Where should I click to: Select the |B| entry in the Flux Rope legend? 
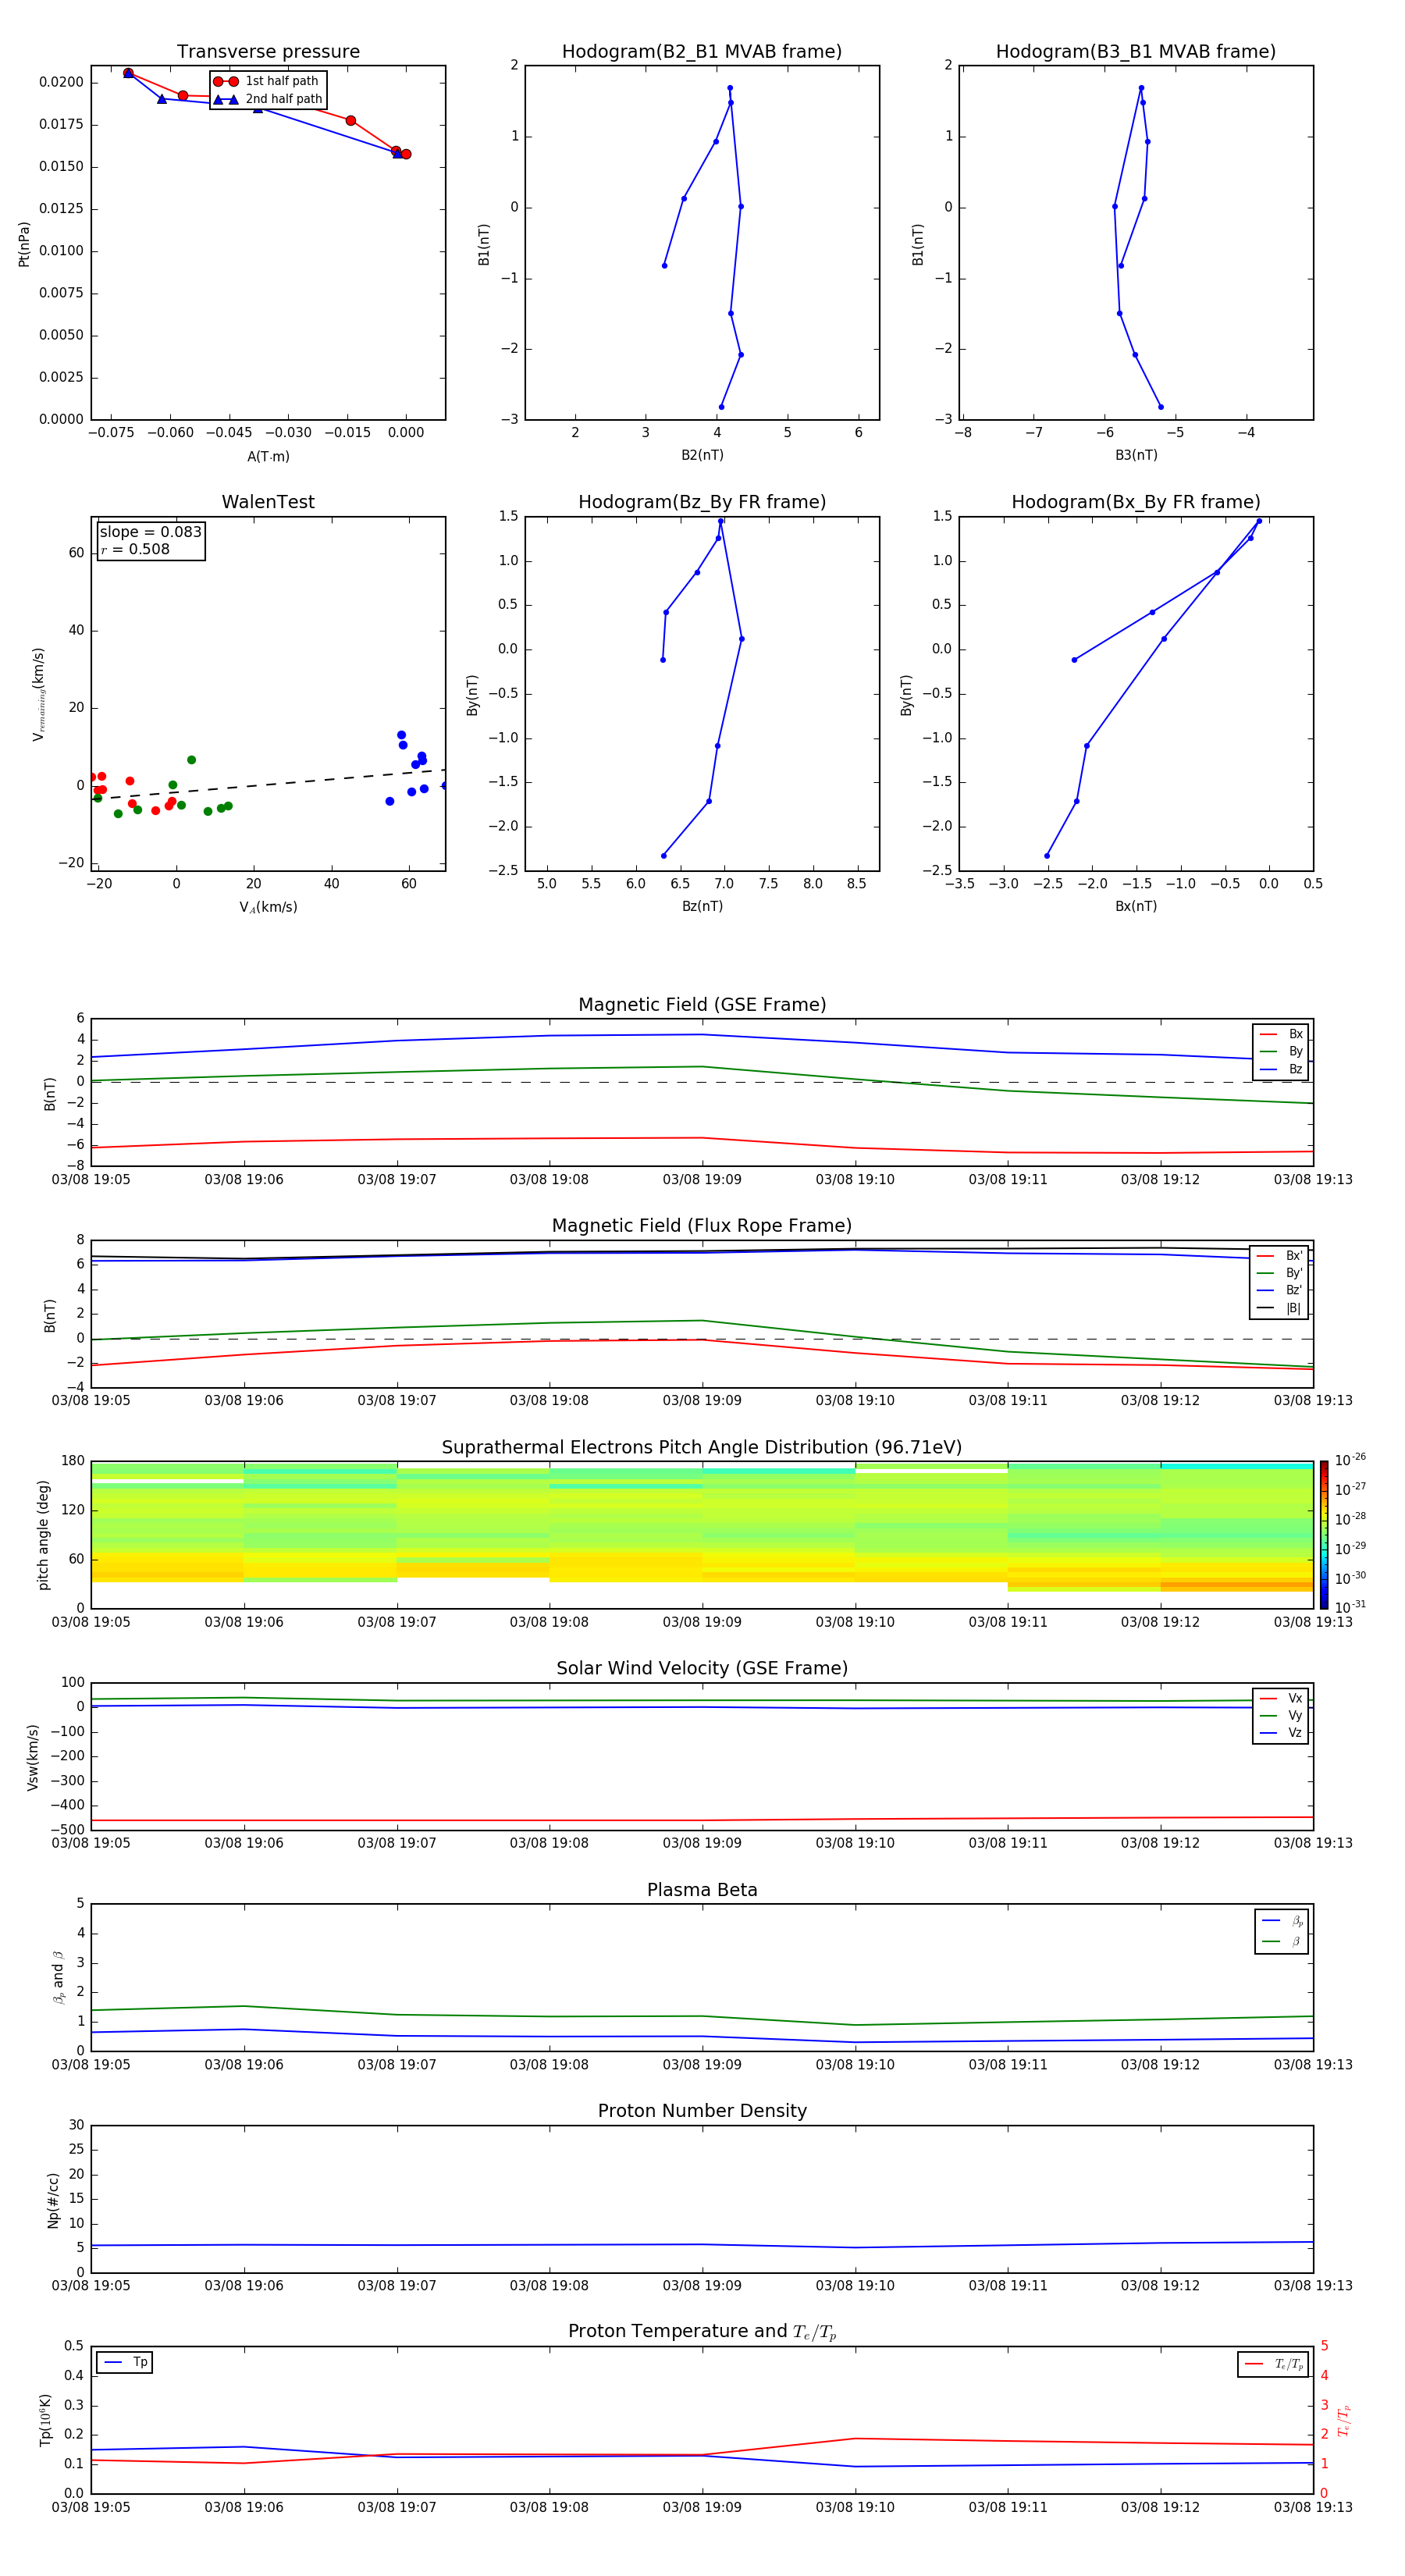click(x=1279, y=1308)
